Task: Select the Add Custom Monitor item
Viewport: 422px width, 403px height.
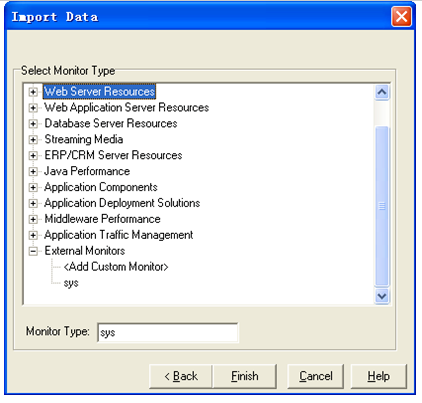Action: (x=116, y=267)
